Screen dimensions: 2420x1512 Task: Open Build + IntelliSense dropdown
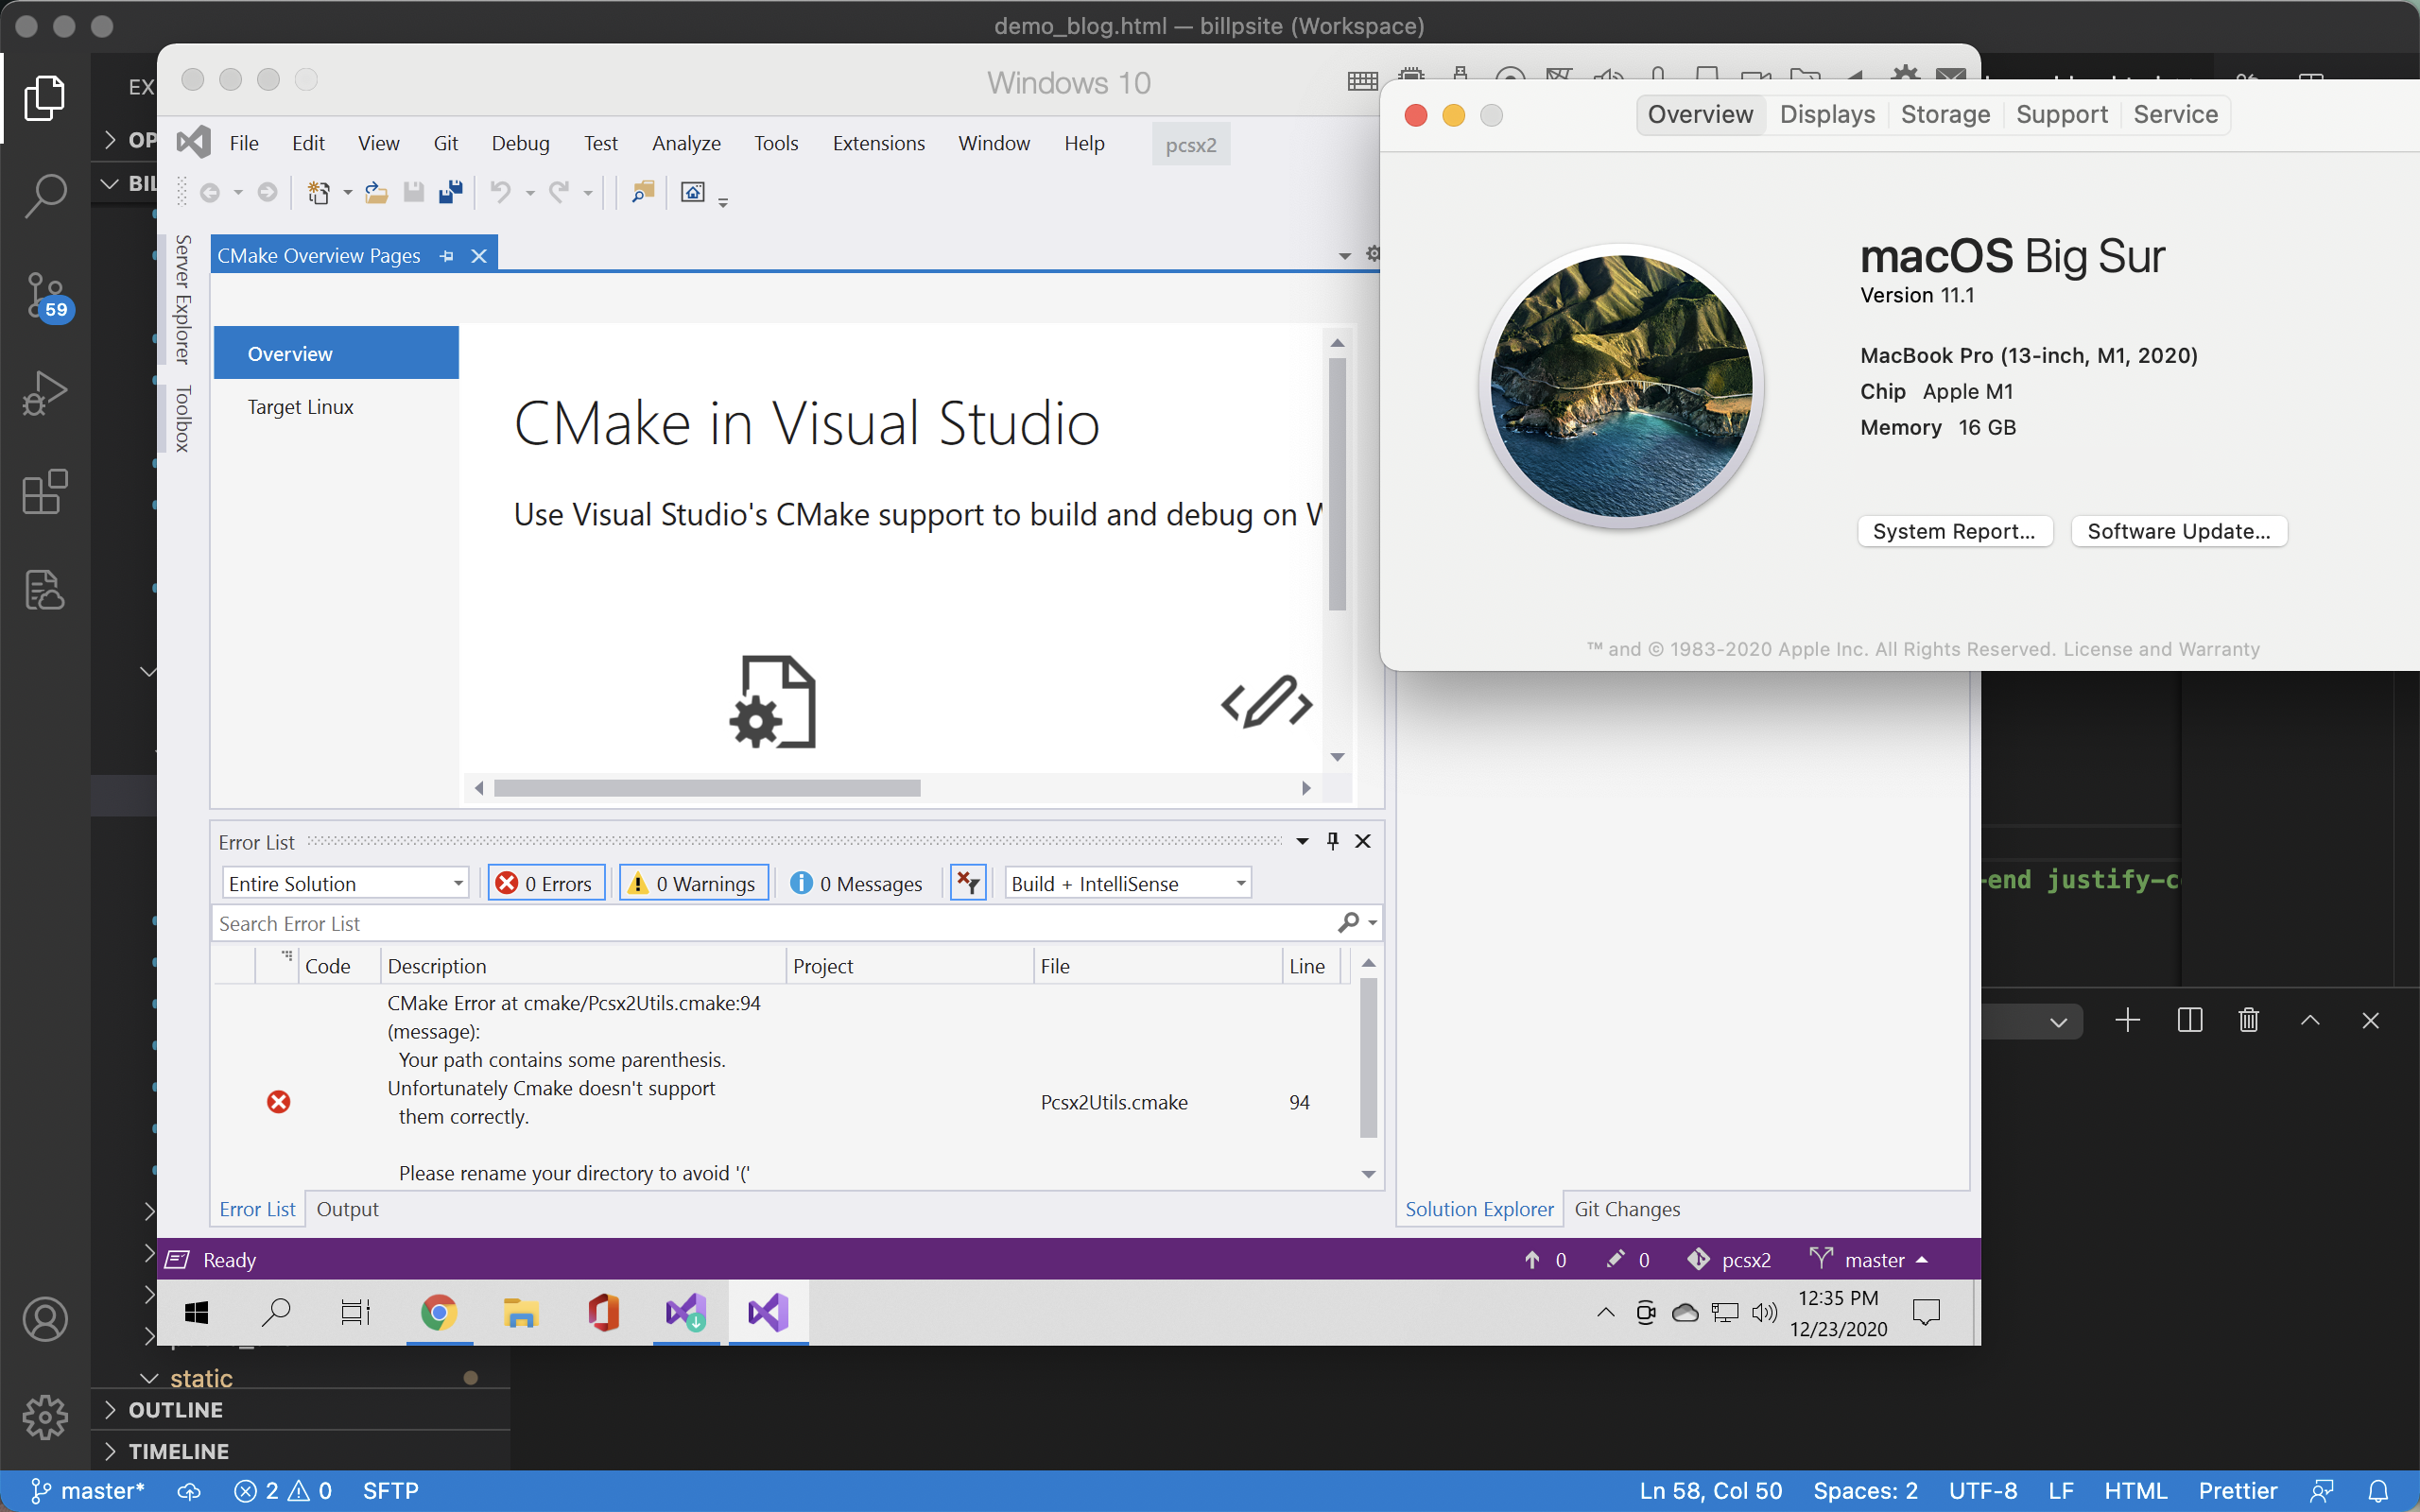(x=1128, y=883)
